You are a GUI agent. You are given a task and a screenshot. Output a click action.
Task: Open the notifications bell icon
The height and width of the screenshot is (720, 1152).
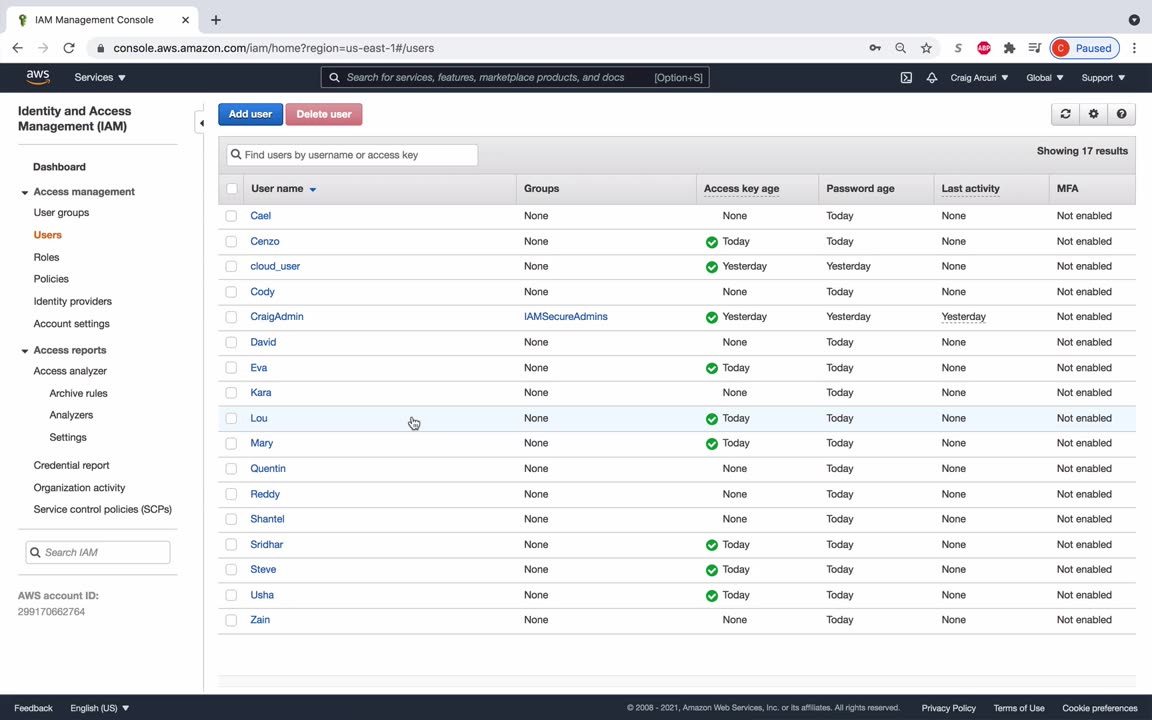[x=932, y=78]
